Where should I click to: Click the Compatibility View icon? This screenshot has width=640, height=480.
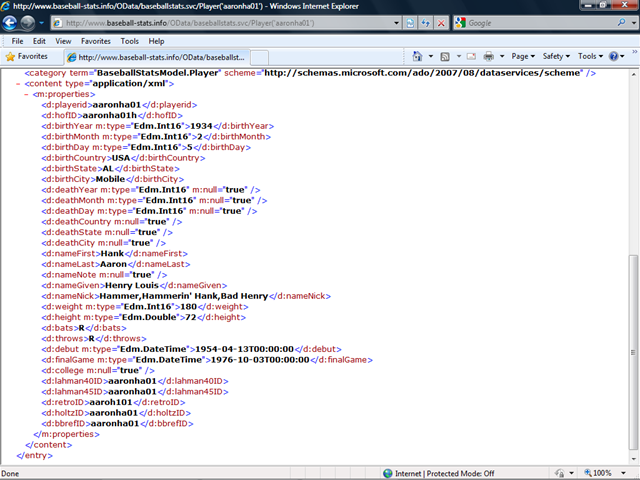pos(410,23)
